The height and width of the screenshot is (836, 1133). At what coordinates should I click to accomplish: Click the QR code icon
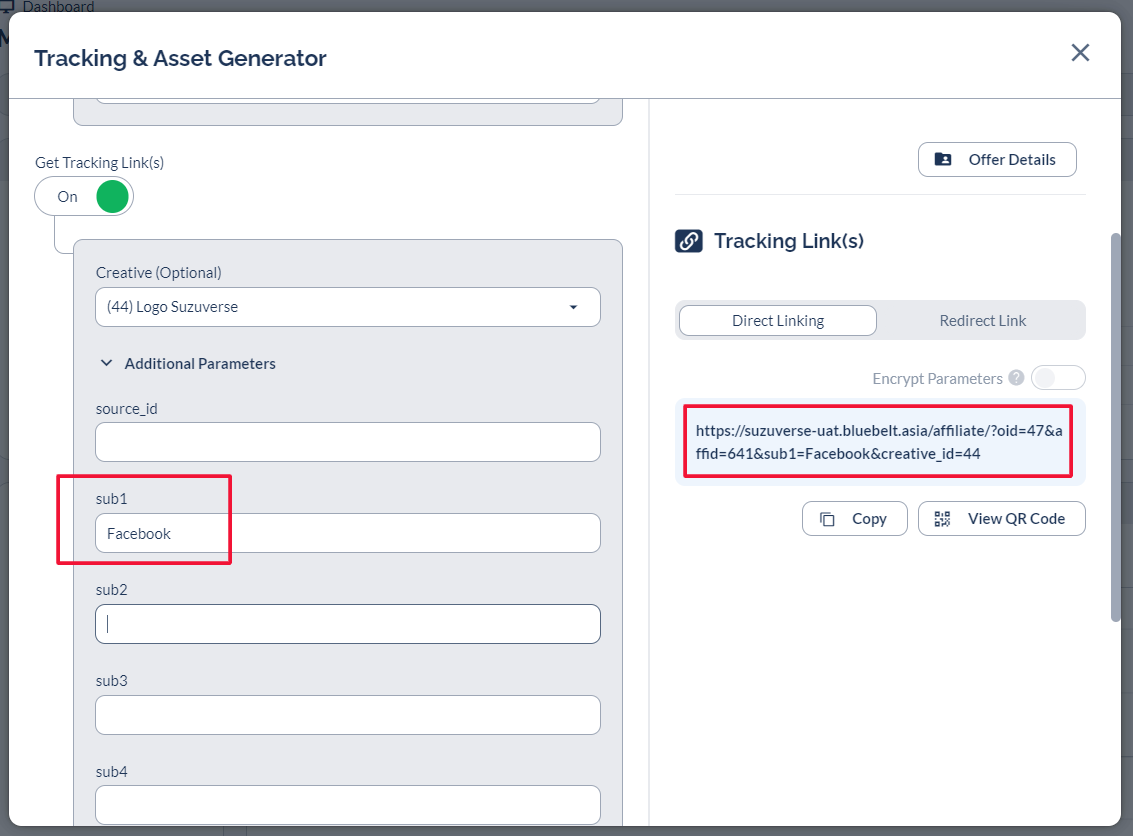tap(942, 519)
